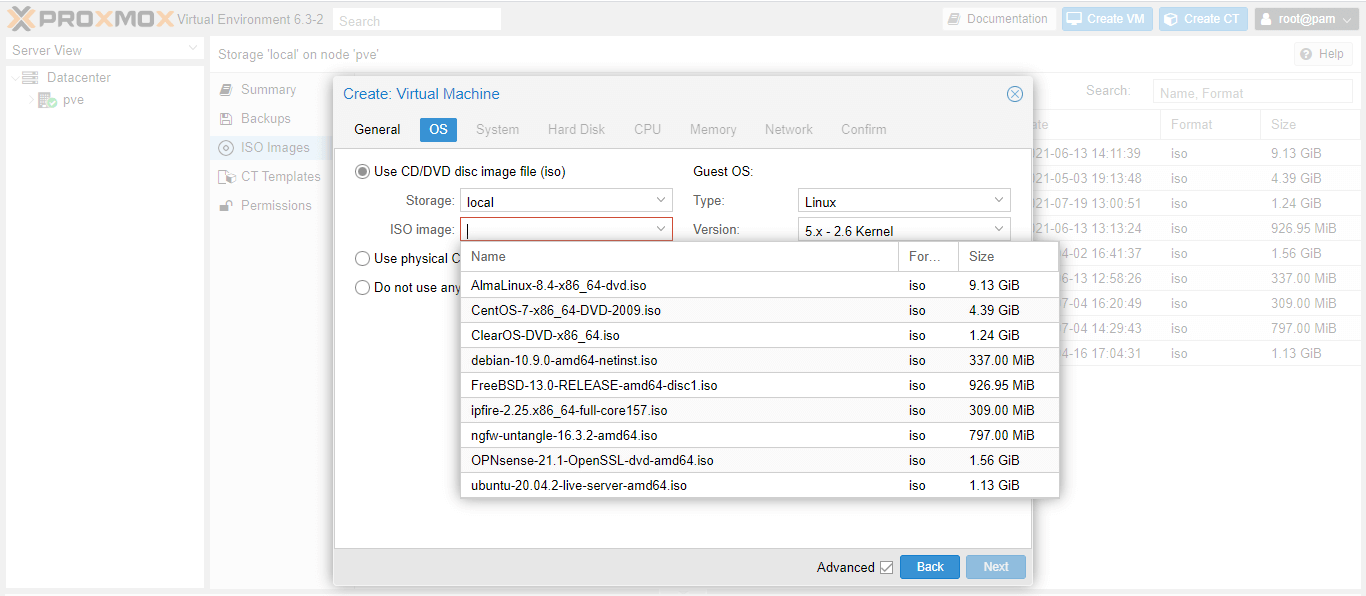Open the Storage dropdown
The height and width of the screenshot is (596, 1366).
(660, 200)
